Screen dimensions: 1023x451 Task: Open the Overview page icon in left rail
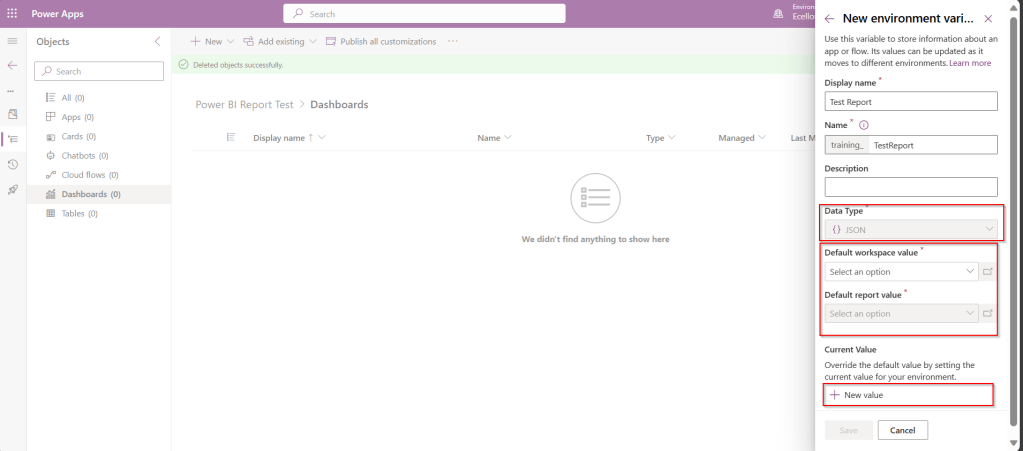12,114
